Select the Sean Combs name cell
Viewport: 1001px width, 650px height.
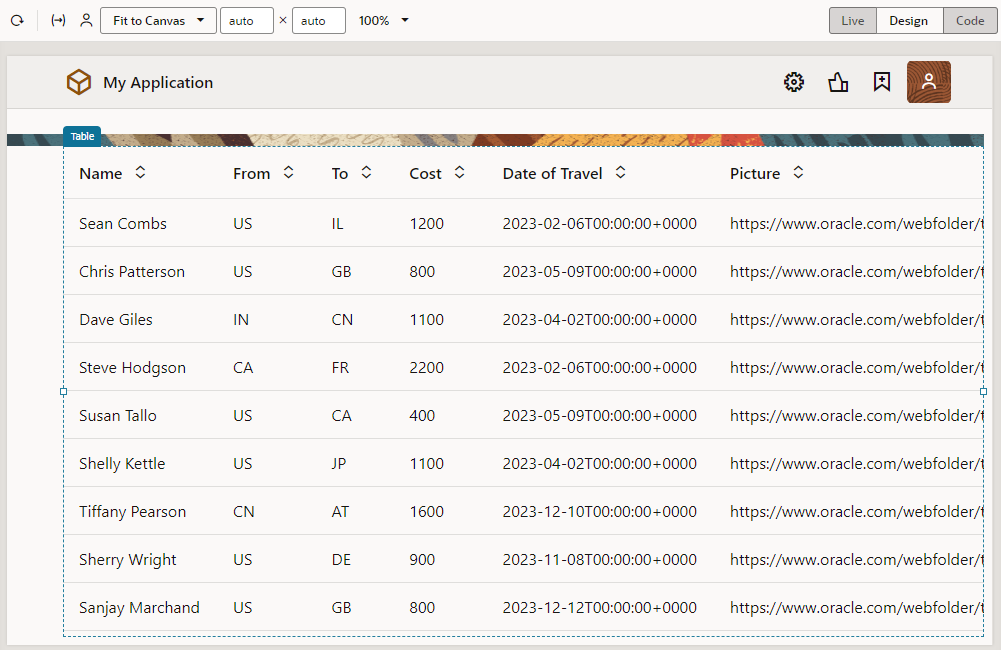point(123,223)
